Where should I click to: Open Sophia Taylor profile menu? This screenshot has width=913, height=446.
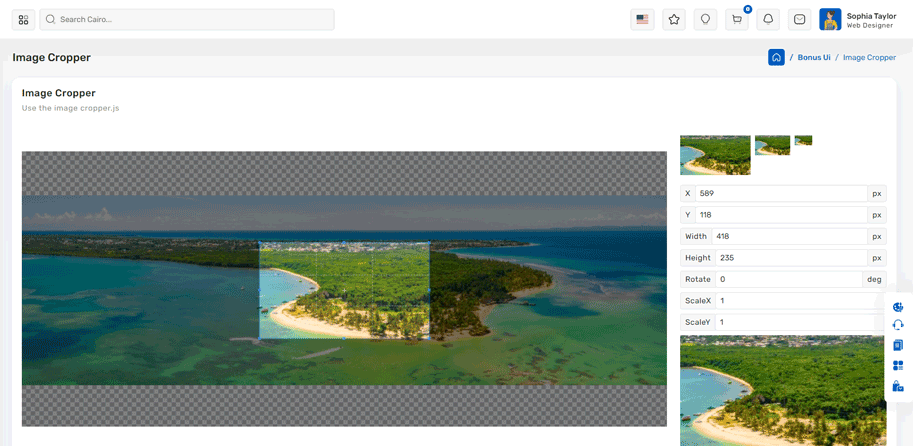(x=858, y=20)
